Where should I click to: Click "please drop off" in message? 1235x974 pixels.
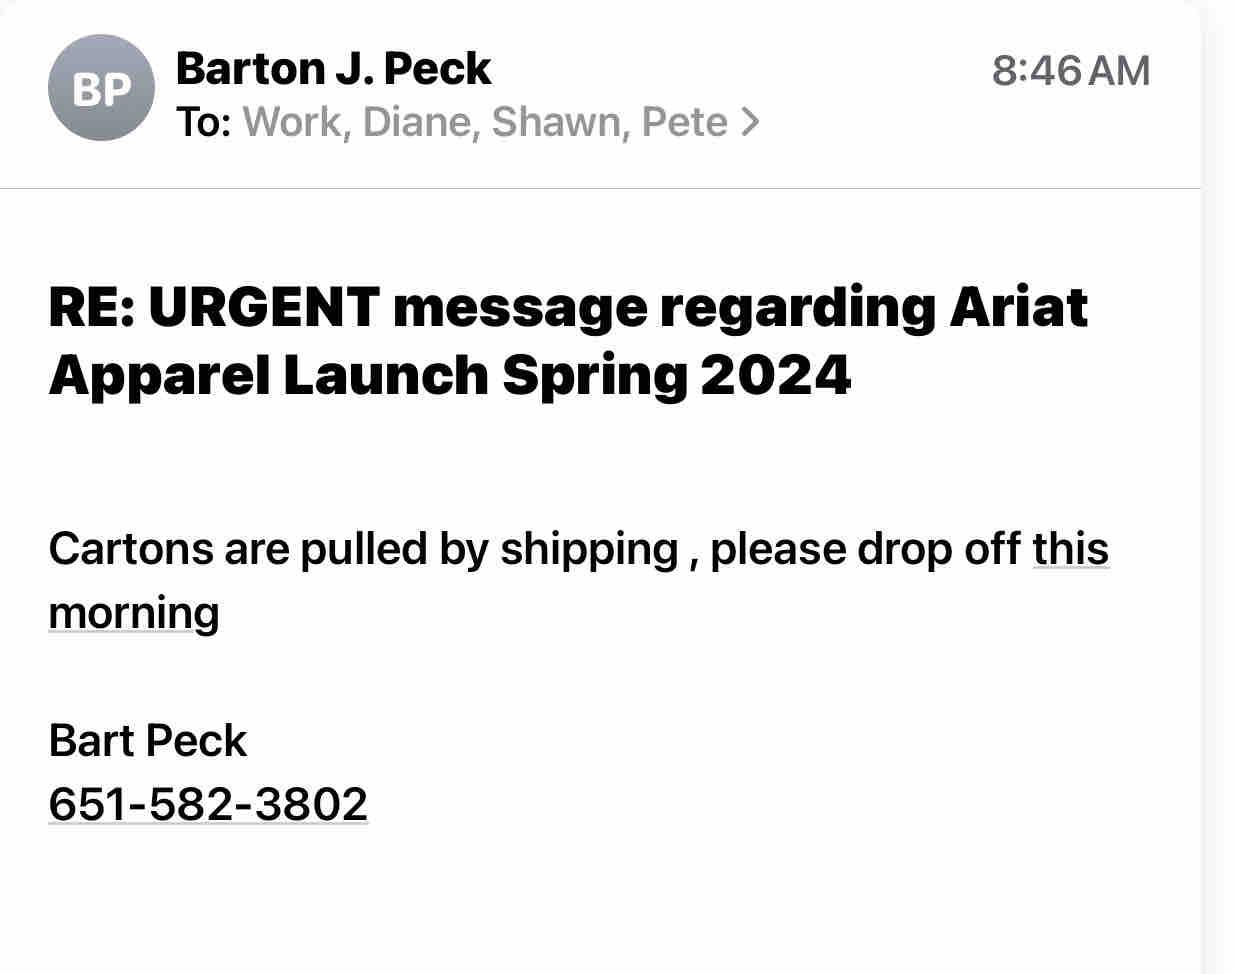865,549
